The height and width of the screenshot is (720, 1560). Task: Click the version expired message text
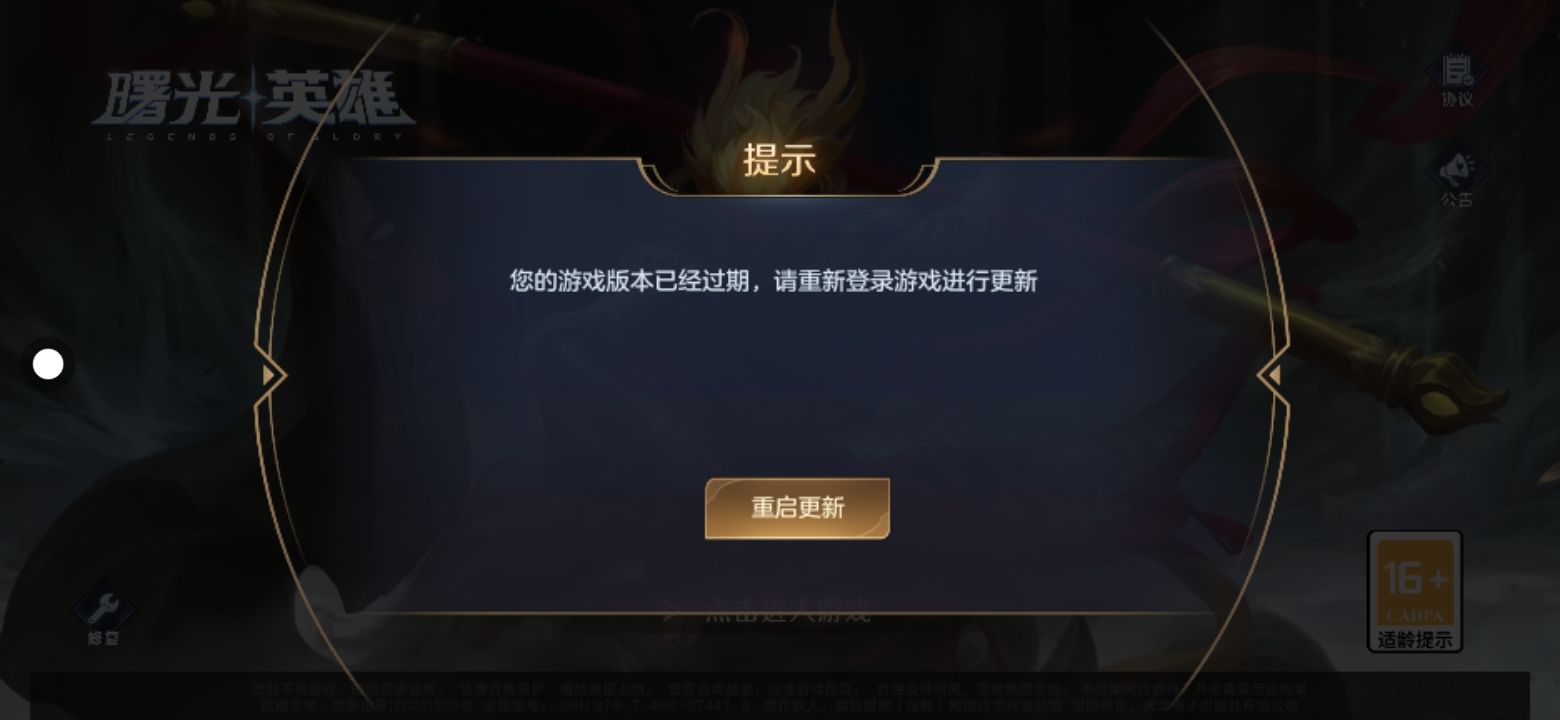point(774,281)
